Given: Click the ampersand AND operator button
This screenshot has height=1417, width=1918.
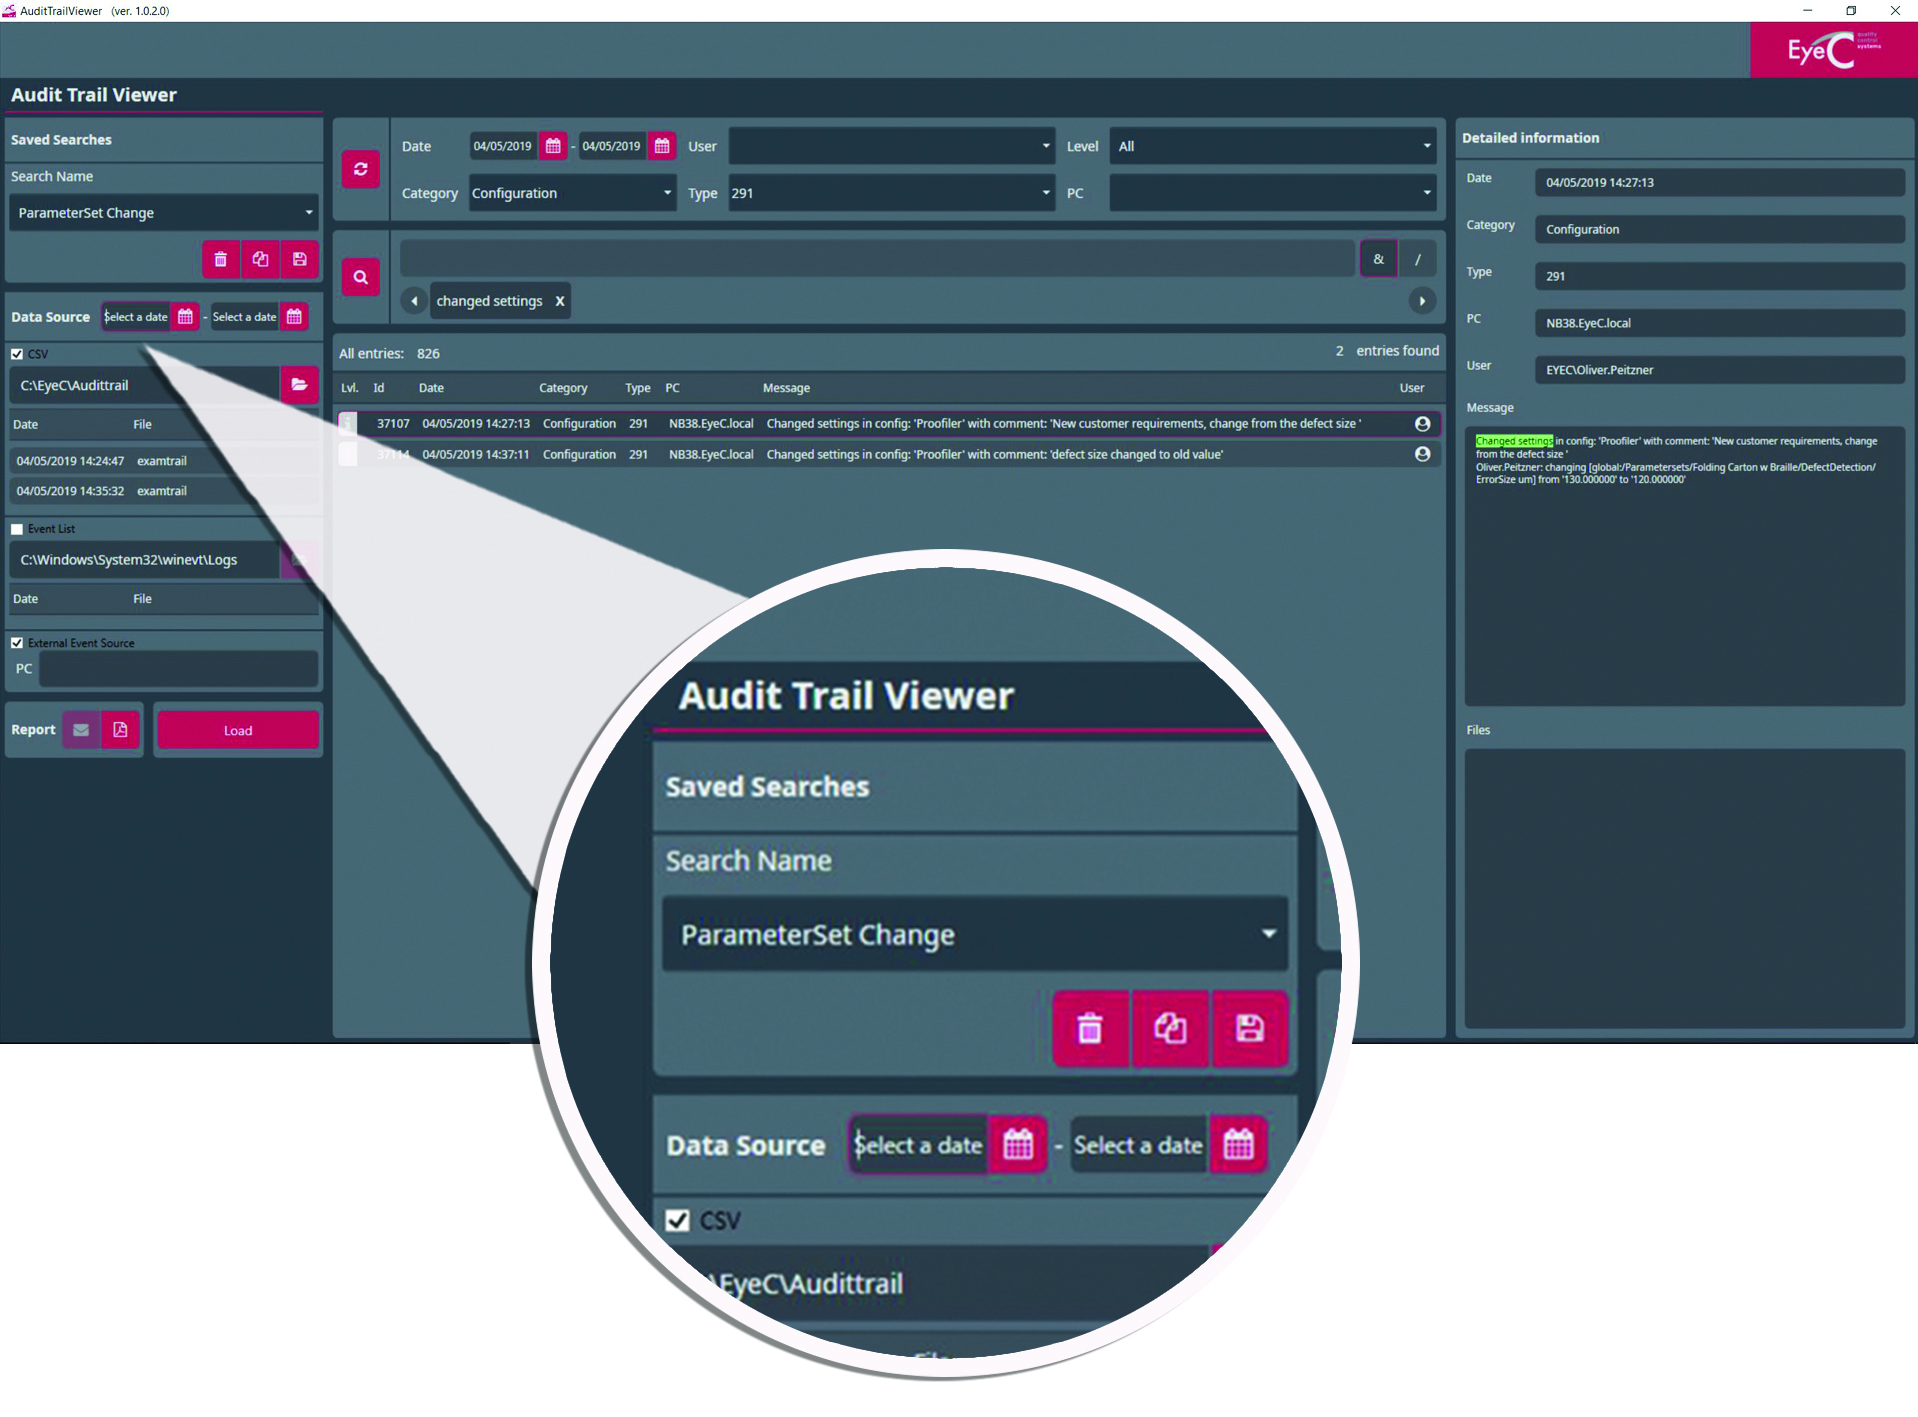Looking at the screenshot, I should click(x=1378, y=259).
